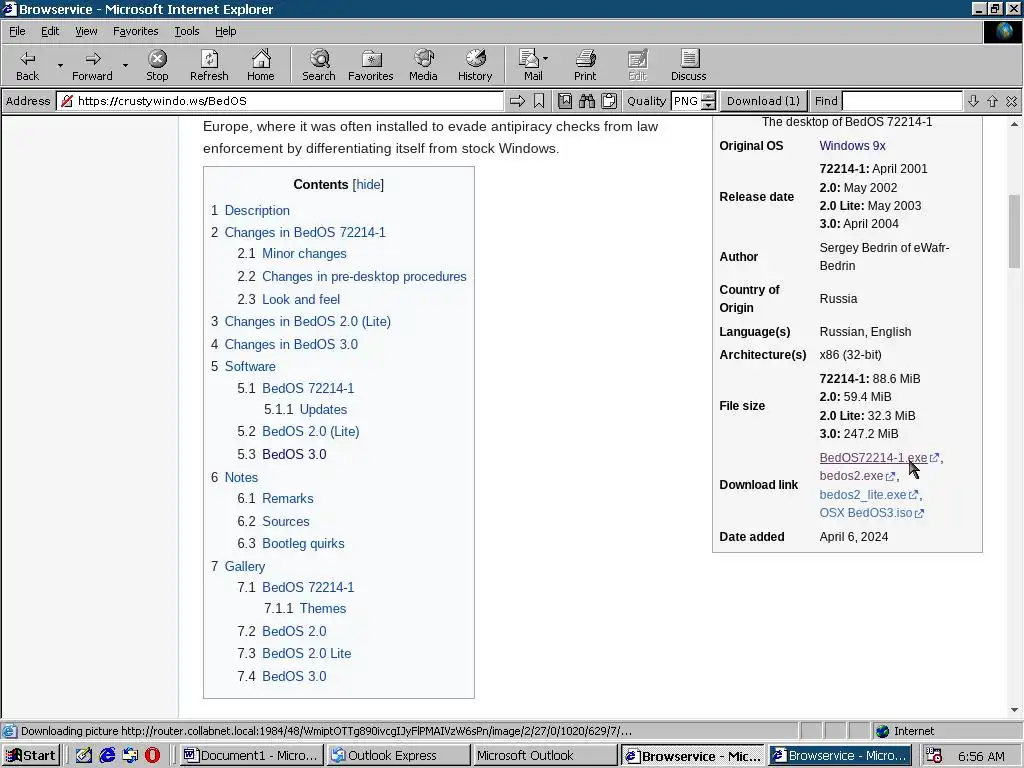Image resolution: width=1024 pixels, height=768 pixels.
Task: Click inside the Address bar field
Action: (x=281, y=101)
